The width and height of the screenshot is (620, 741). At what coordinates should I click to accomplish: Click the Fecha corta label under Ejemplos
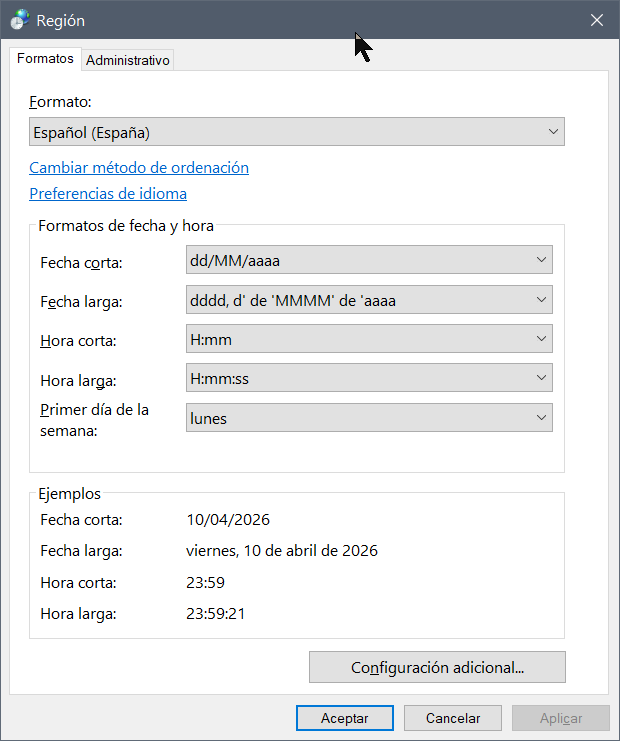point(81,520)
